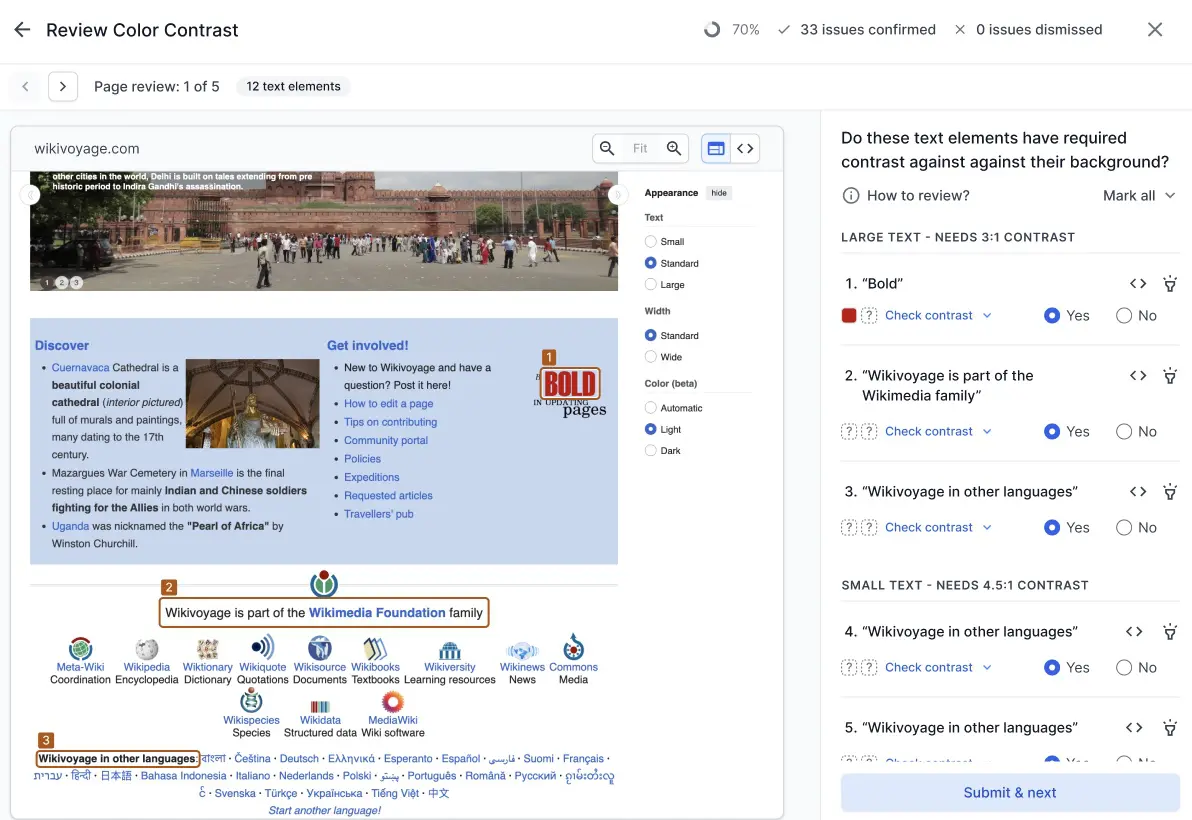Select the screenshot view toggle icon
This screenshot has height=820, width=1192.
pyautogui.click(x=715, y=147)
